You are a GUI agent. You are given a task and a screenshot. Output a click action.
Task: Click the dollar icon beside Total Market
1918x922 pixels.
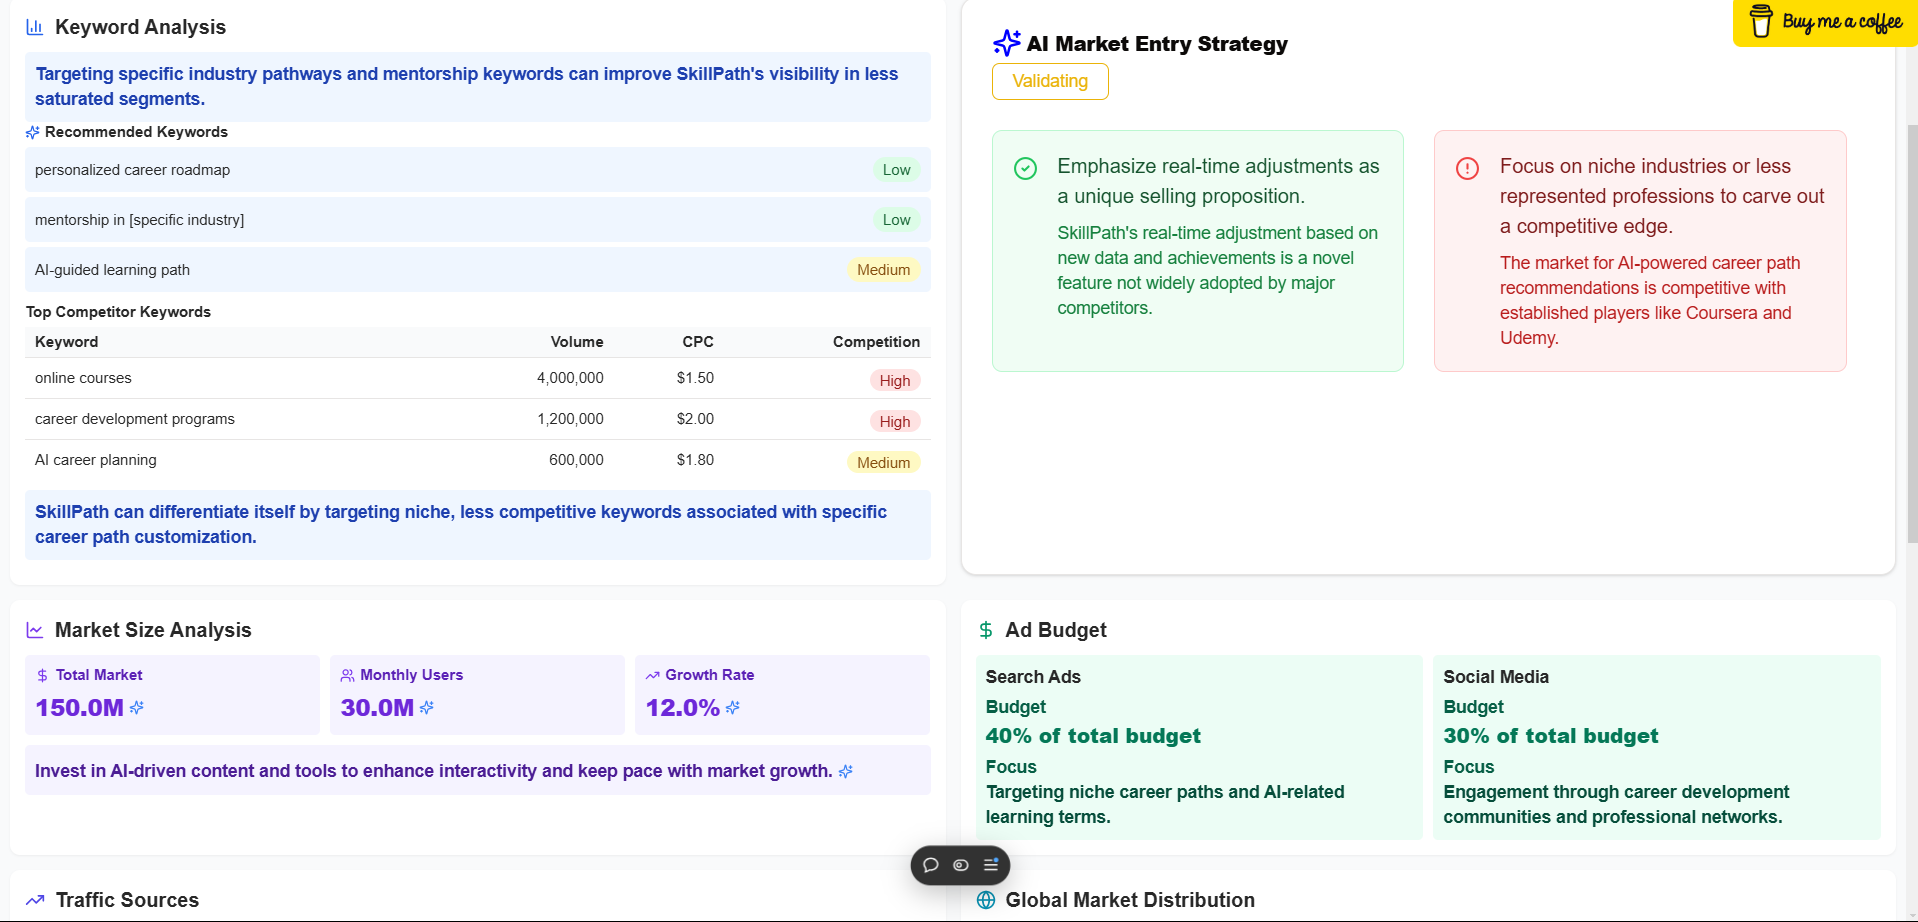(42, 676)
